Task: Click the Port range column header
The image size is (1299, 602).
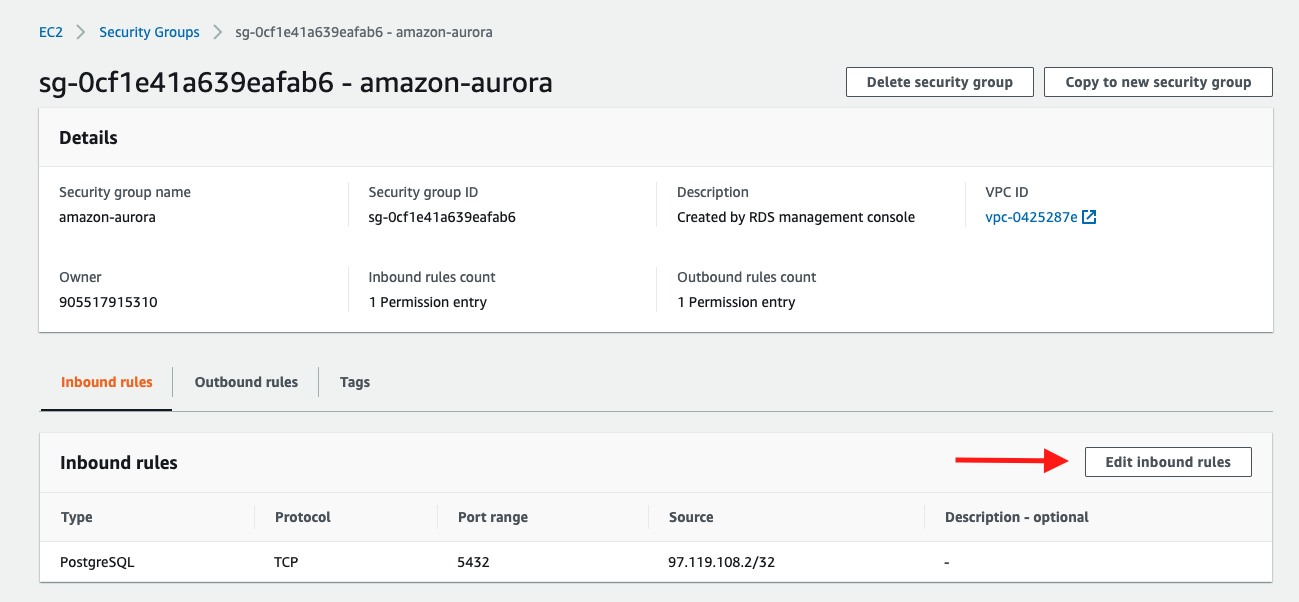Action: tap(493, 517)
